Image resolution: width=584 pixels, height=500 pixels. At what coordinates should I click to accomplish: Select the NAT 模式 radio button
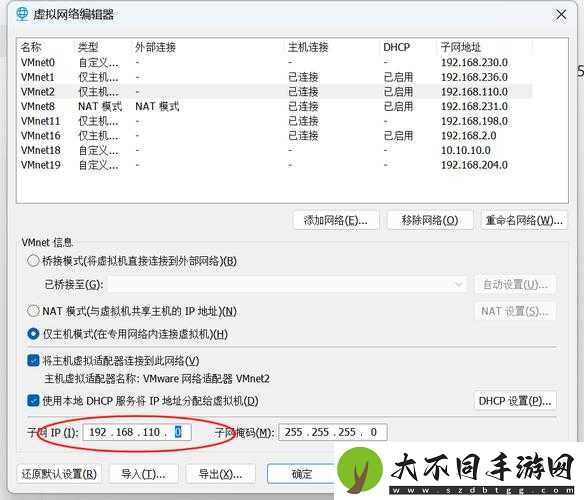[x=33, y=311]
